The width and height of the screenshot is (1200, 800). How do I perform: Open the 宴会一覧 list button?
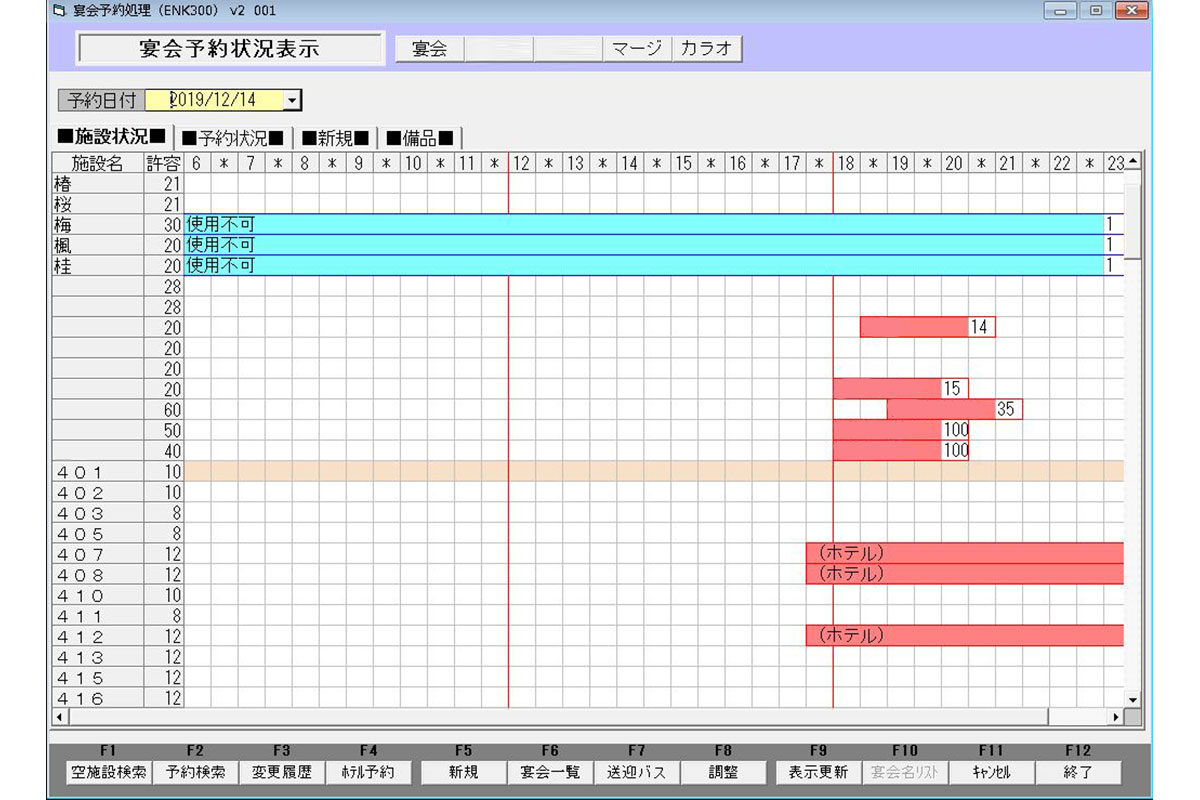click(550, 772)
